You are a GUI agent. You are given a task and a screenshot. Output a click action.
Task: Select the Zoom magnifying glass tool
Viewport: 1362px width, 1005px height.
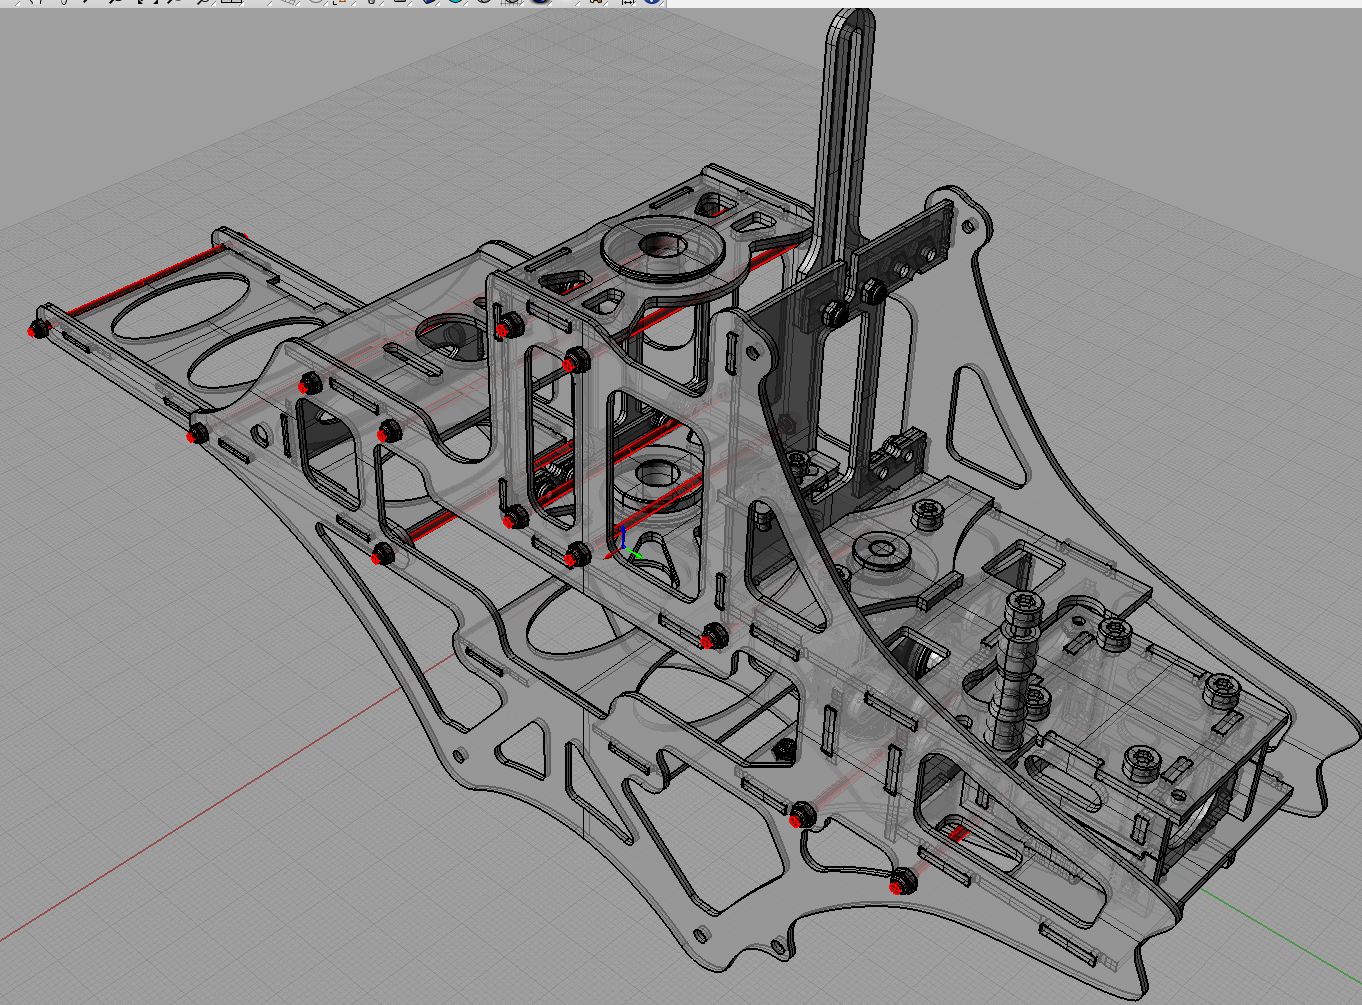203,5
